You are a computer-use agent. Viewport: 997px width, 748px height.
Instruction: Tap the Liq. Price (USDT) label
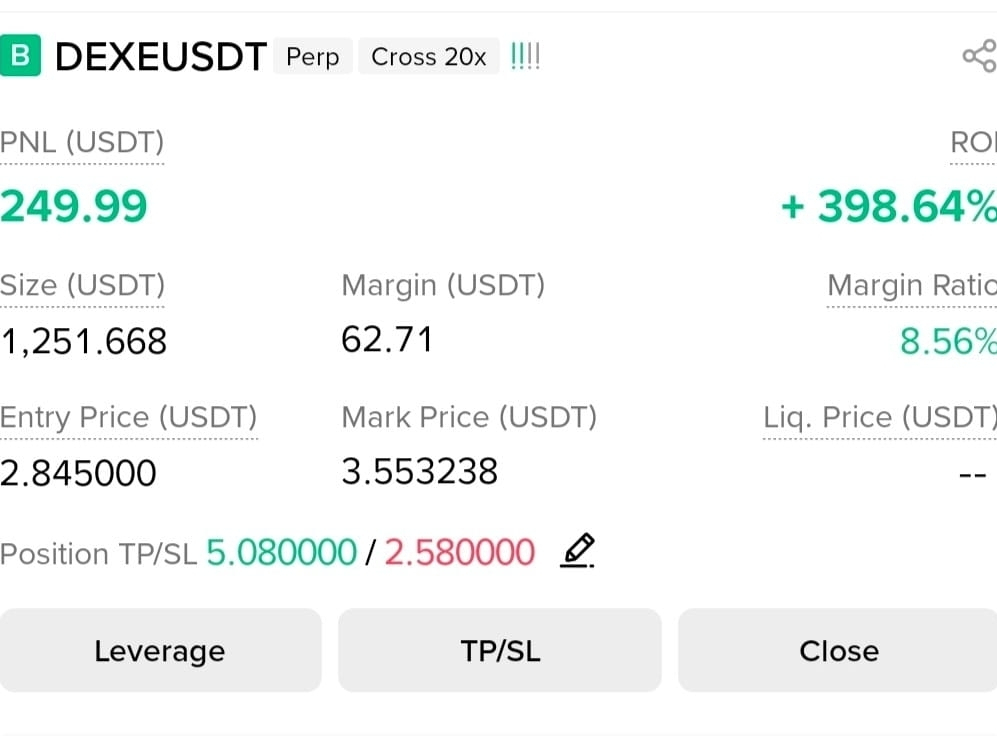879,417
